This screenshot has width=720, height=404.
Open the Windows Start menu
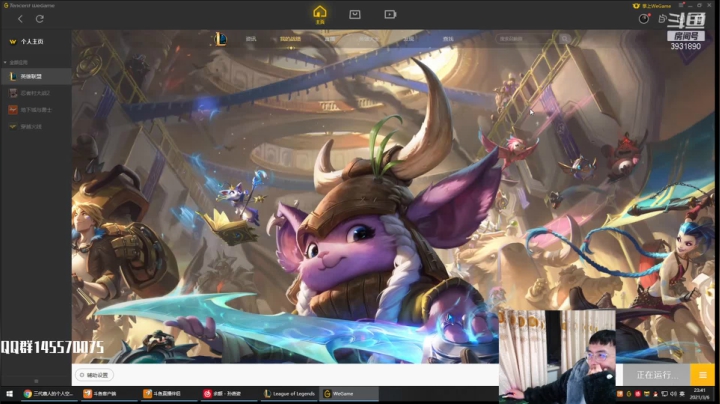click(x=9, y=394)
